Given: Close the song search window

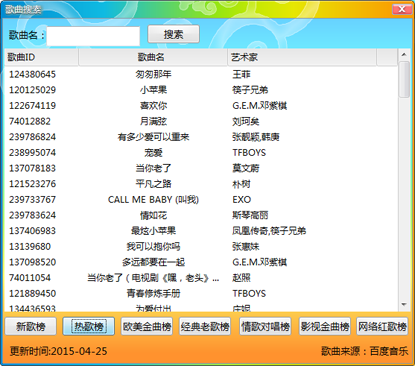Looking at the screenshot, I should click(402, 9).
